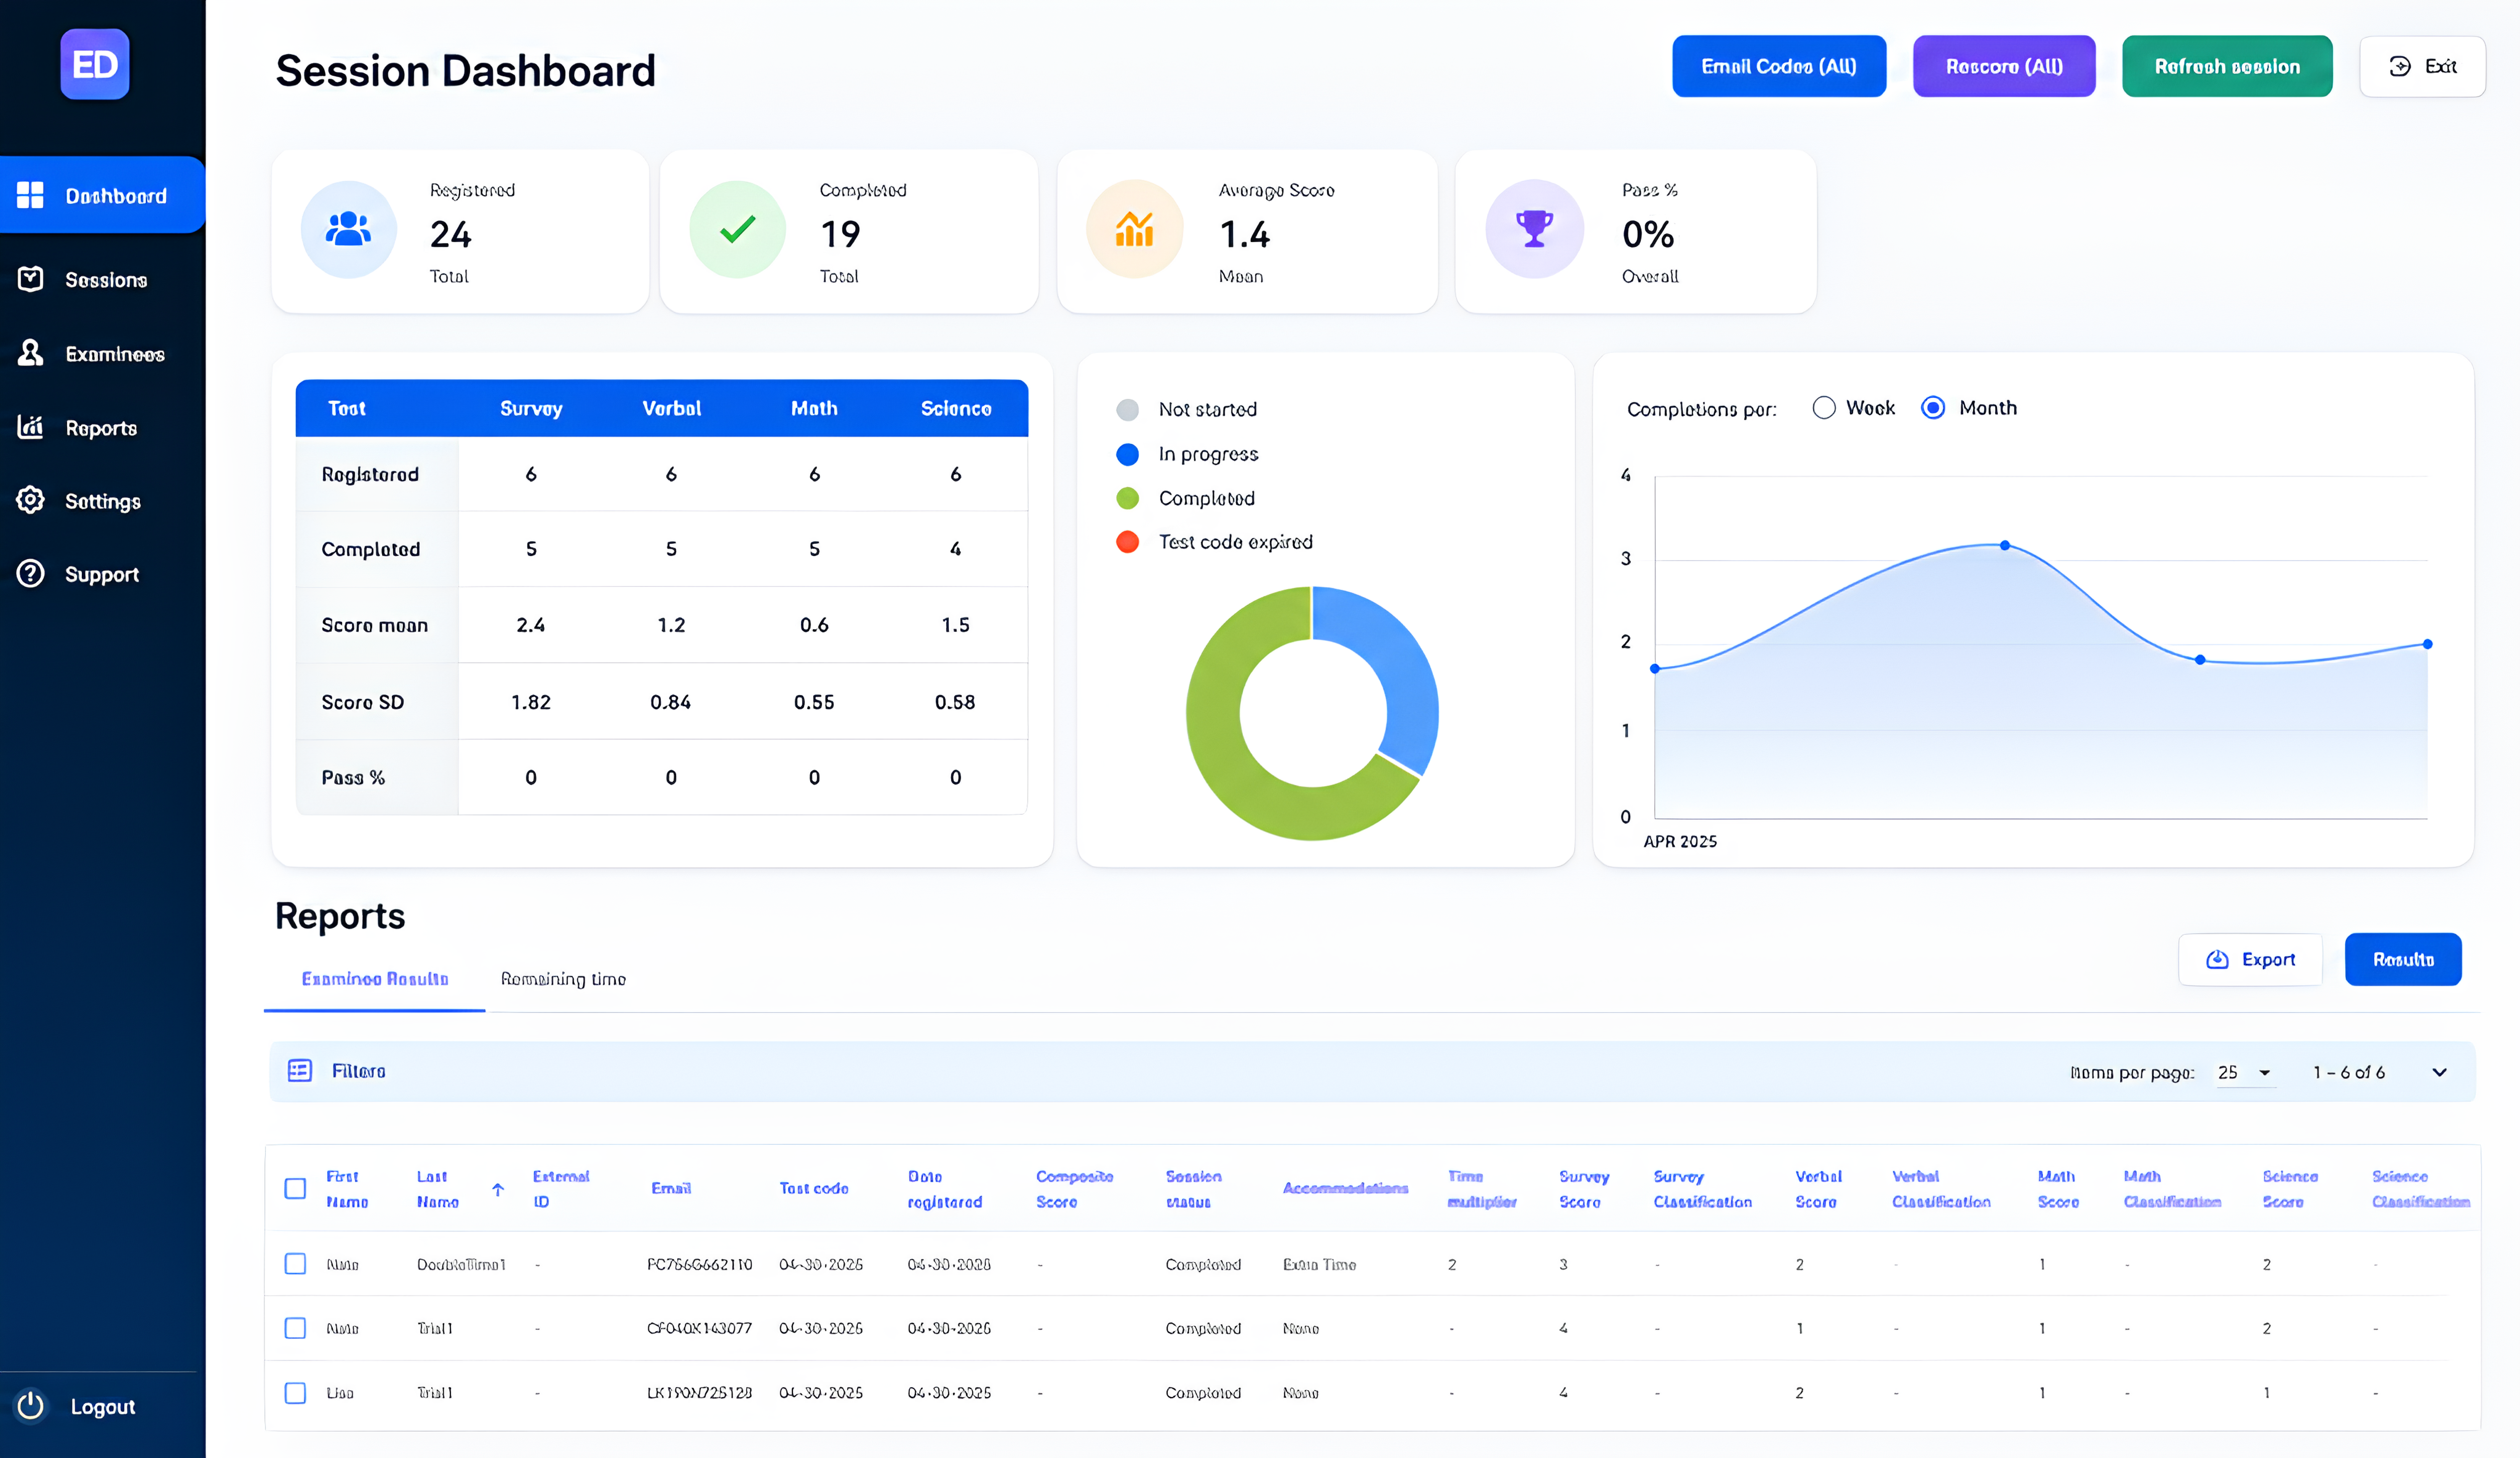The width and height of the screenshot is (2520, 1458).
Task: Click the ED logo in the sidebar
Action: pos(95,64)
